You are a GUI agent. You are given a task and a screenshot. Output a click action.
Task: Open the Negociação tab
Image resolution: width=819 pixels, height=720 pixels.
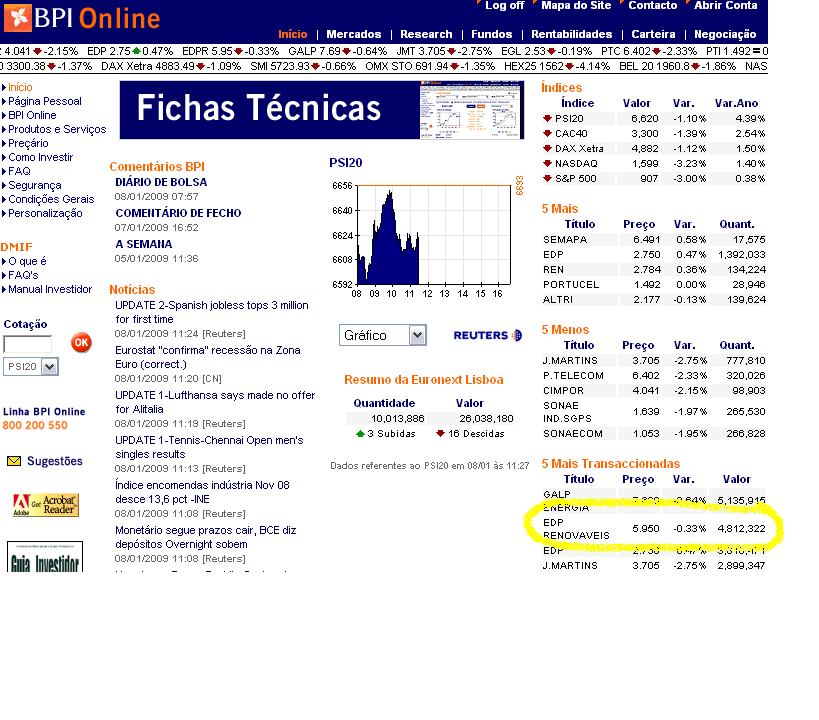coord(725,34)
